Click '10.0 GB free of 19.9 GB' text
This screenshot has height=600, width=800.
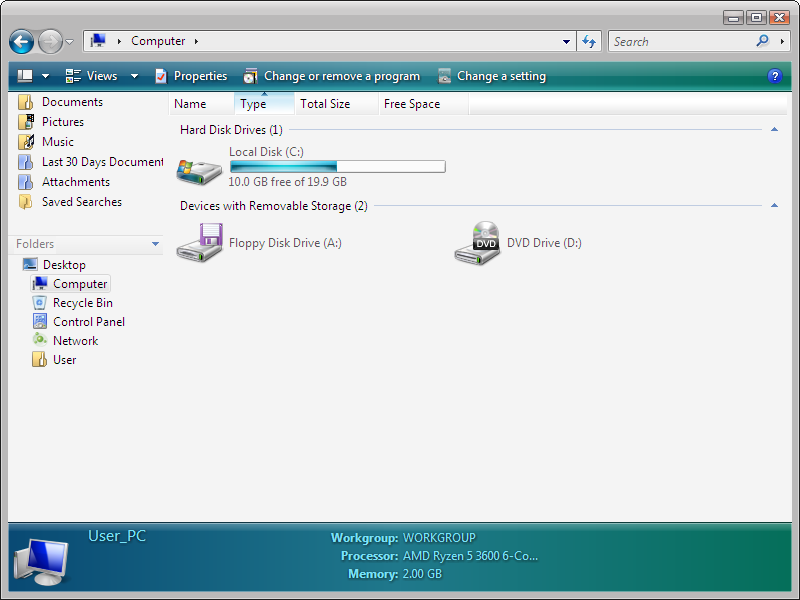point(288,182)
